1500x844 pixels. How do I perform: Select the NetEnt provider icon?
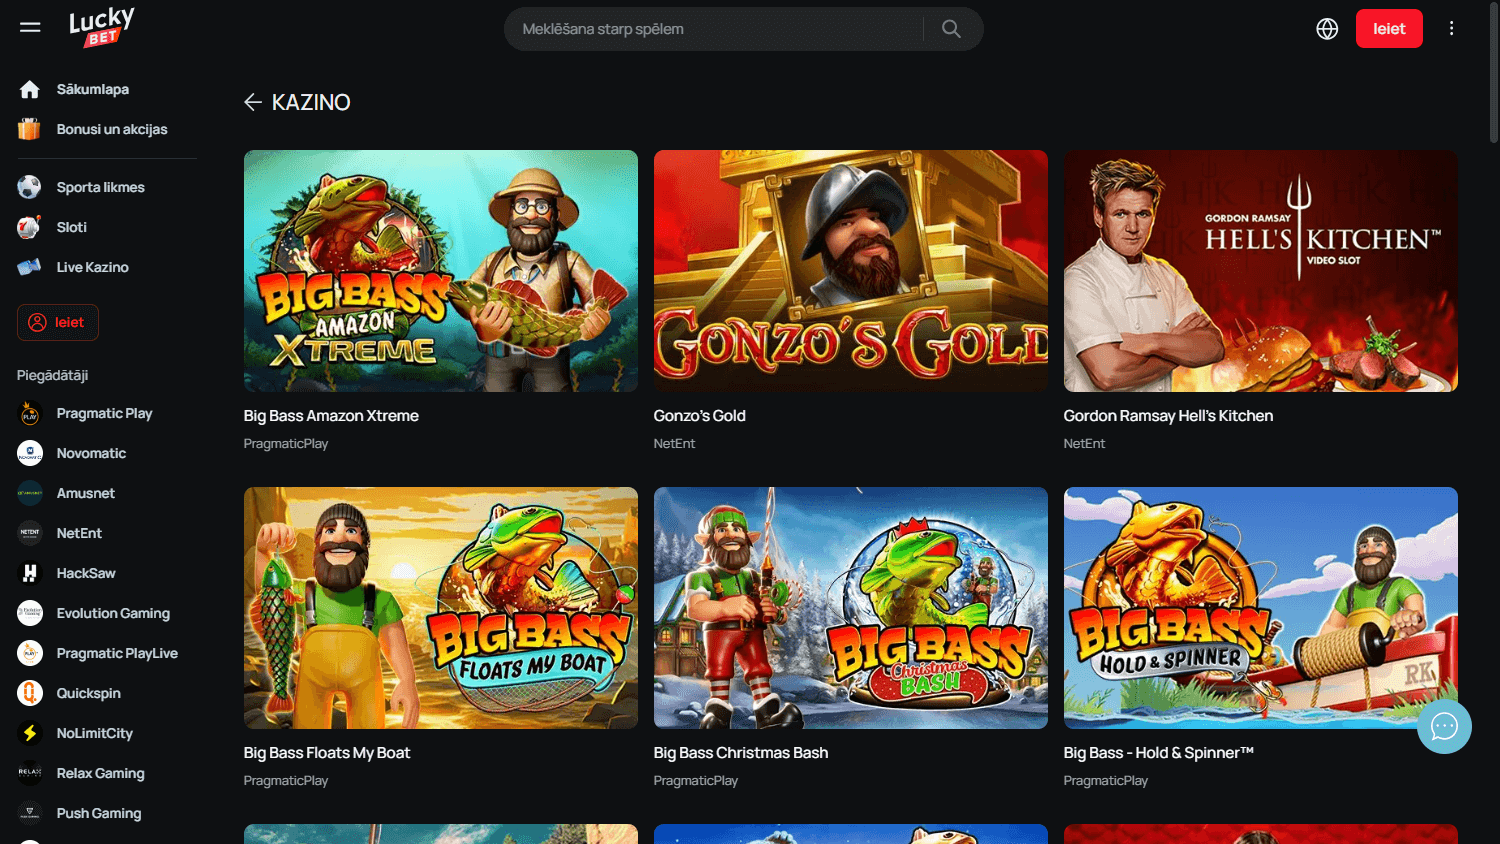[29, 533]
